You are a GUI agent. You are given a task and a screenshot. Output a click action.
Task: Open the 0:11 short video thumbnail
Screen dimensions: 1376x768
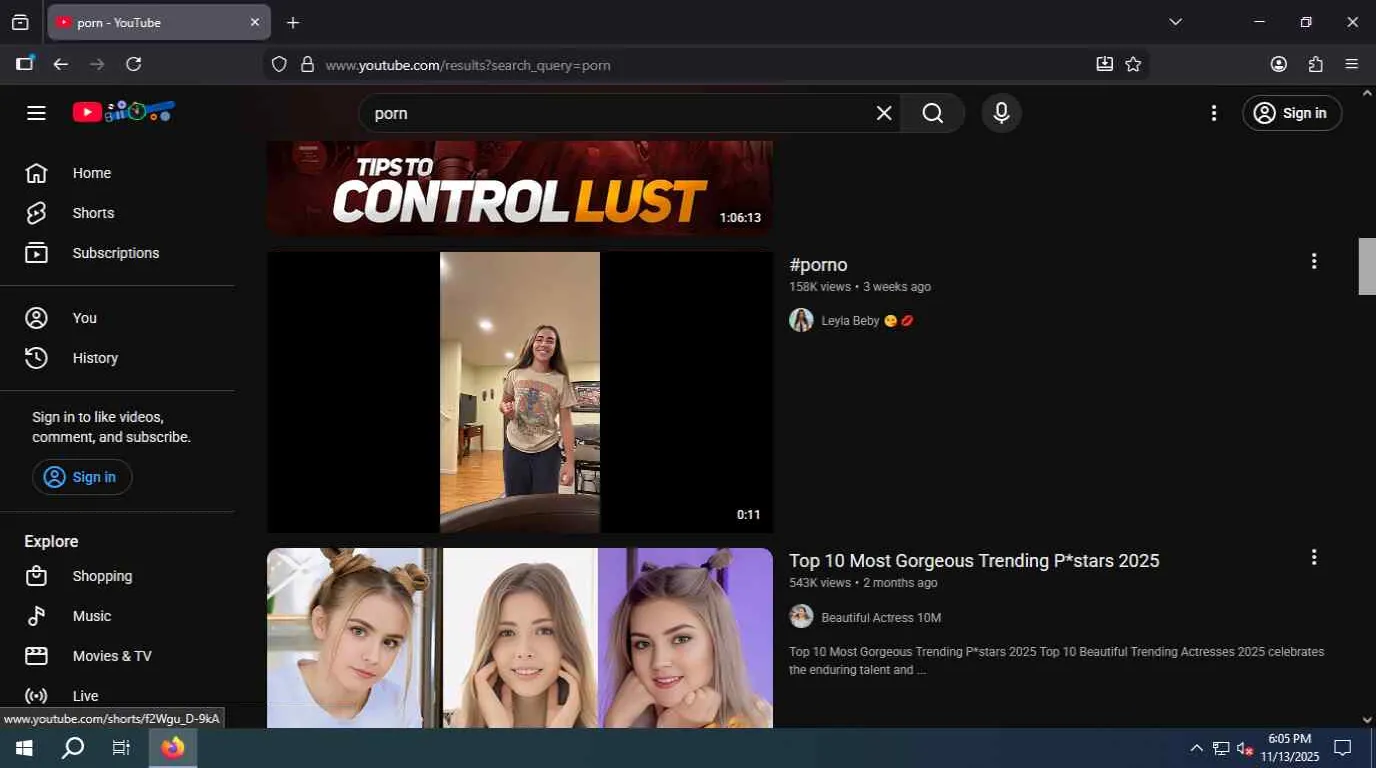click(x=520, y=392)
